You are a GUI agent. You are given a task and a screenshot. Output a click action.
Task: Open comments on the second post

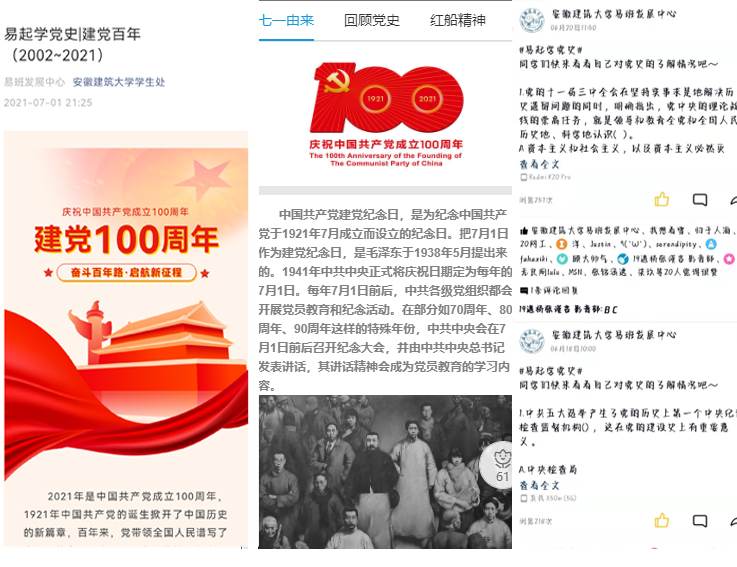(x=700, y=521)
